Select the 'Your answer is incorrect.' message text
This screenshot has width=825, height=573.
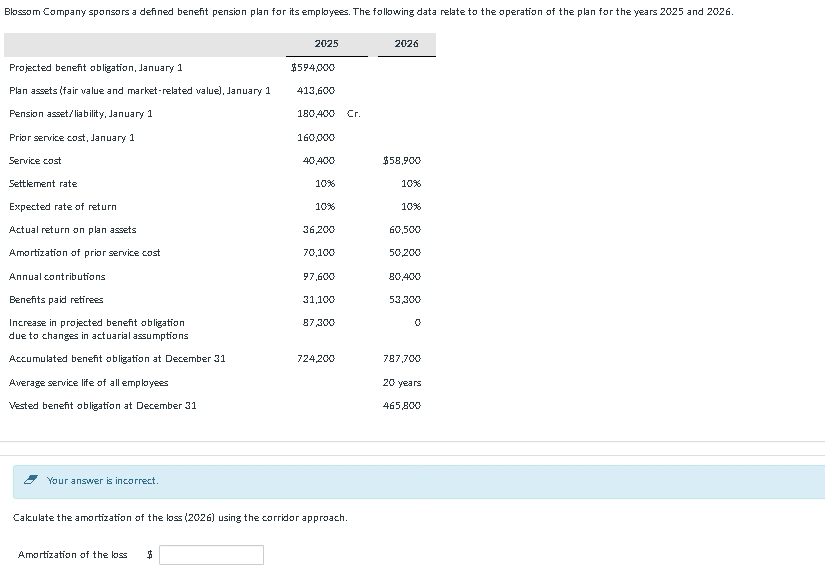(103, 480)
